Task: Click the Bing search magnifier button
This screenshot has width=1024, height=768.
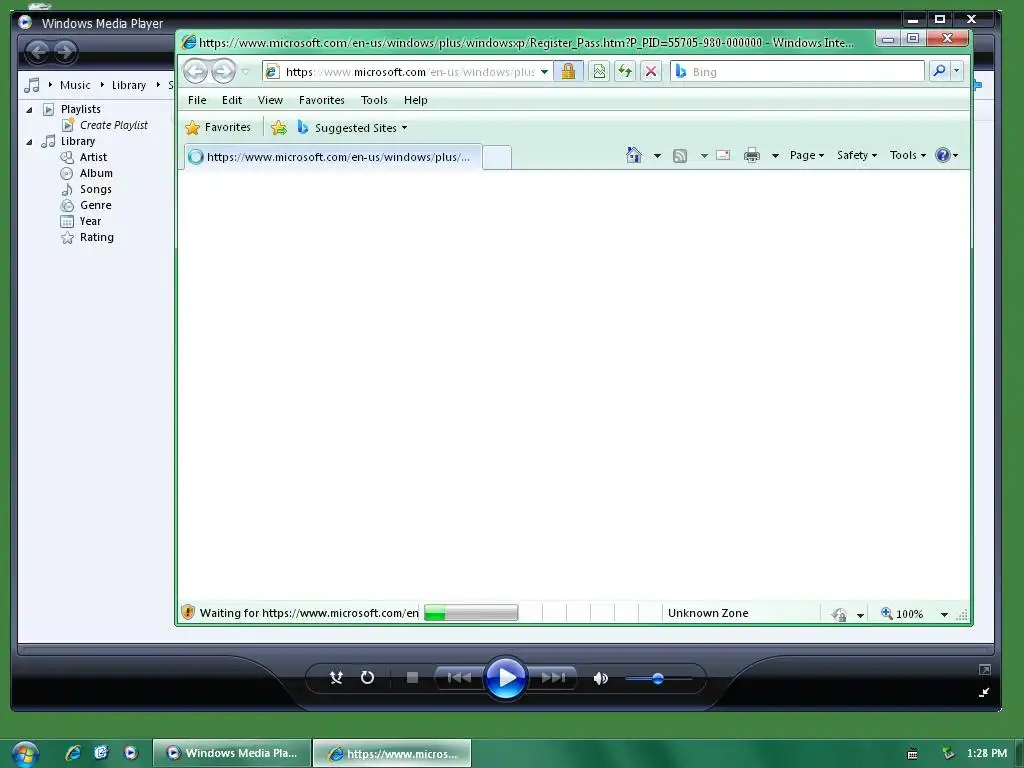Action: point(939,71)
